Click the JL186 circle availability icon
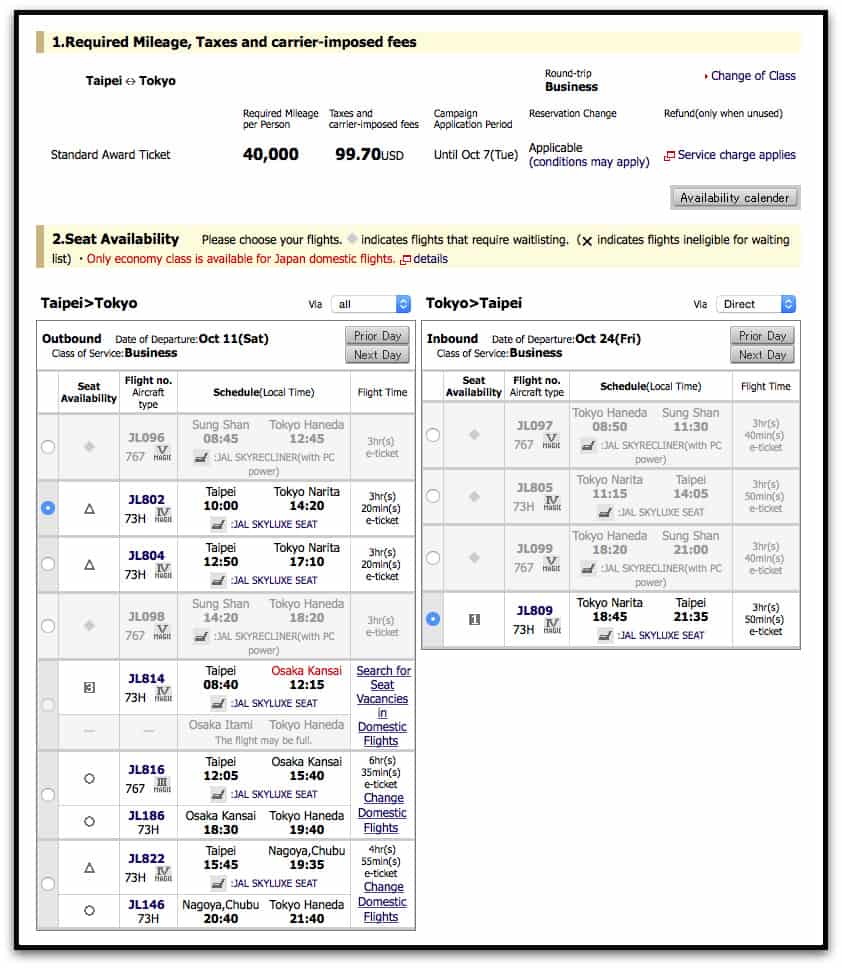Image resolution: width=842 pixels, height=968 pixels. [90, 822]
